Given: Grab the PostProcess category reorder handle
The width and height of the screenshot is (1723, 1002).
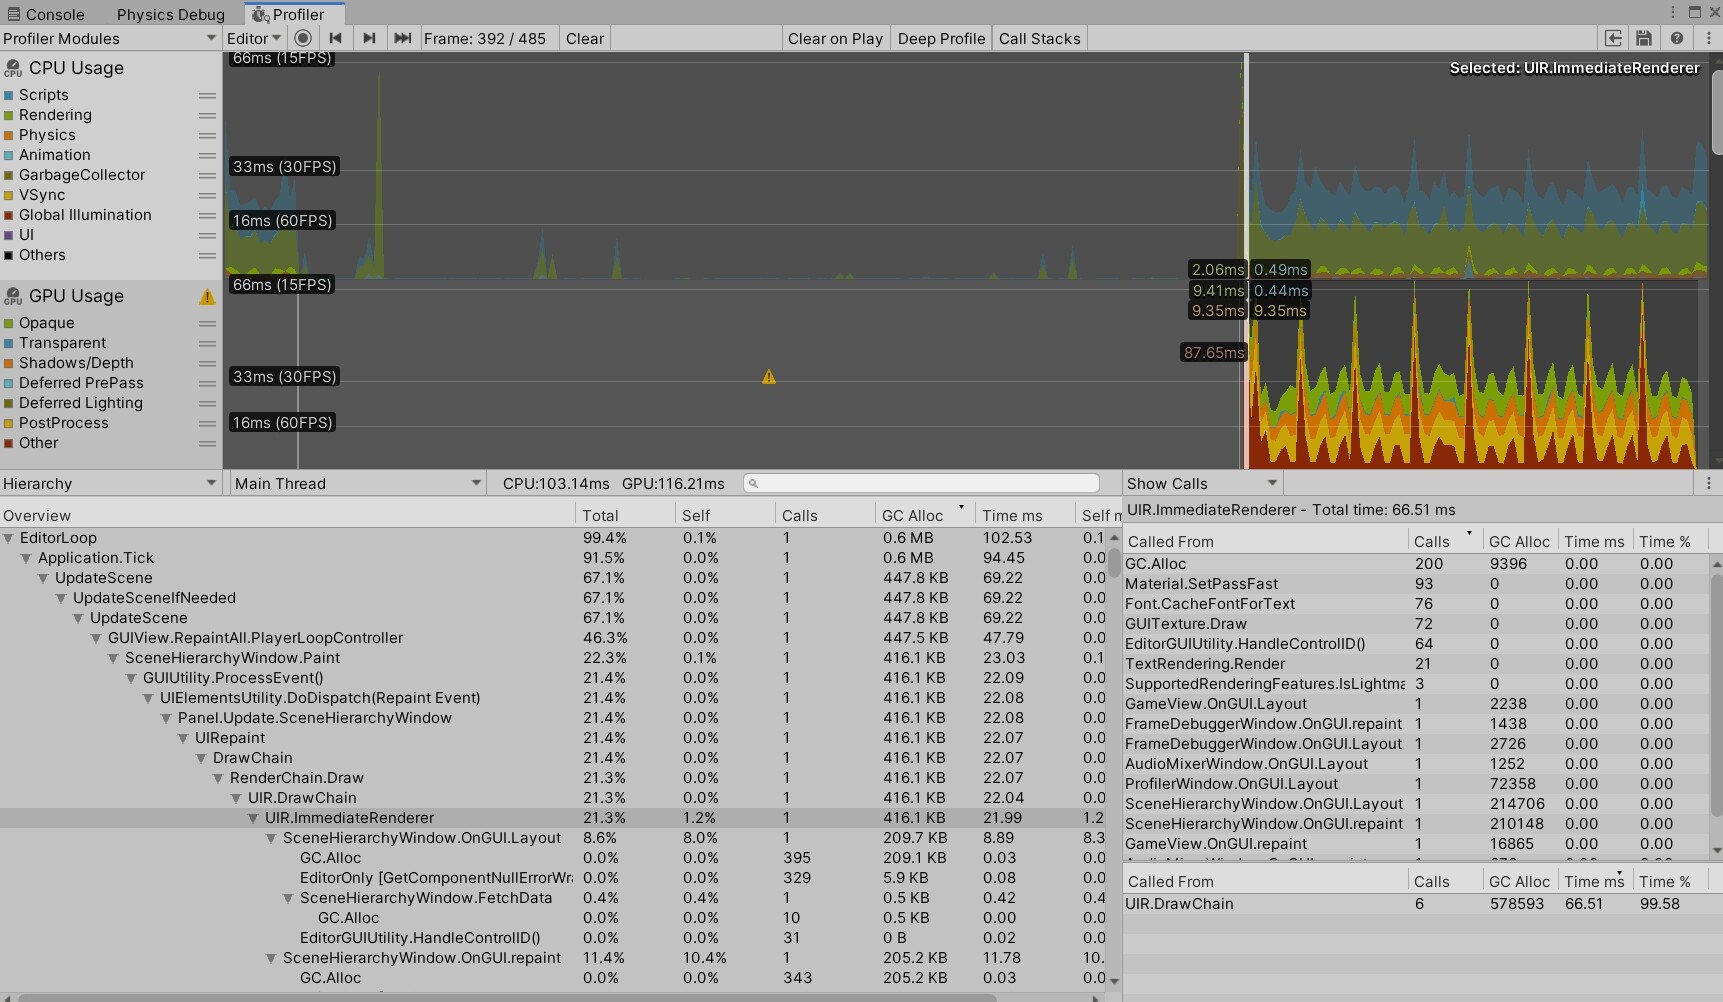Looking at the screenshot, I should [207, 424].
